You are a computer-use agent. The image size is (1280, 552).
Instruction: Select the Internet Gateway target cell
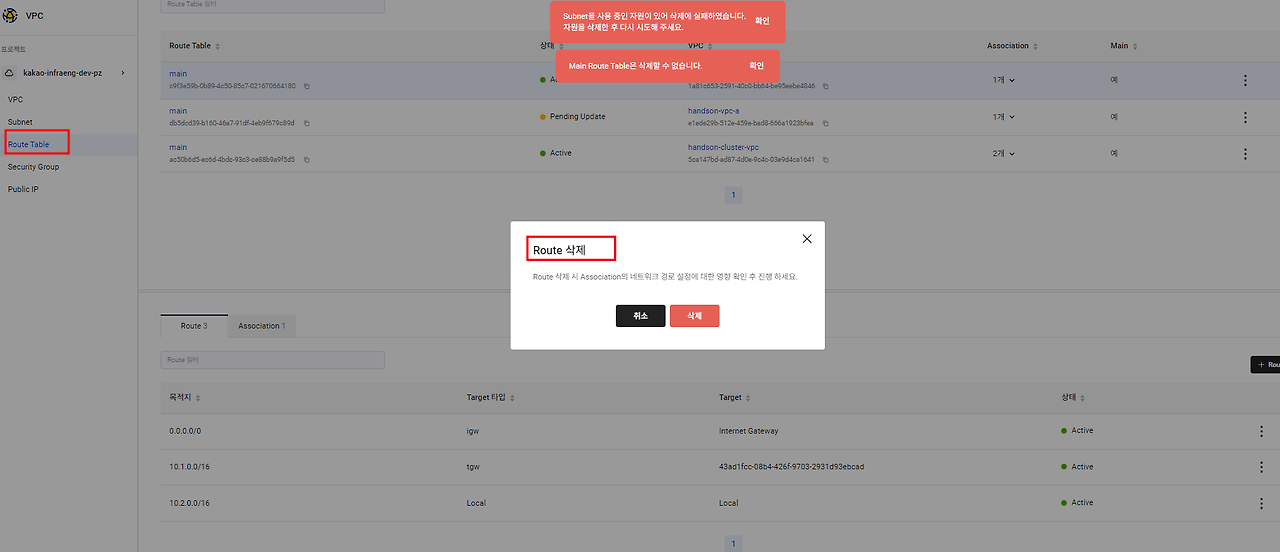click(x=749, y=431)
